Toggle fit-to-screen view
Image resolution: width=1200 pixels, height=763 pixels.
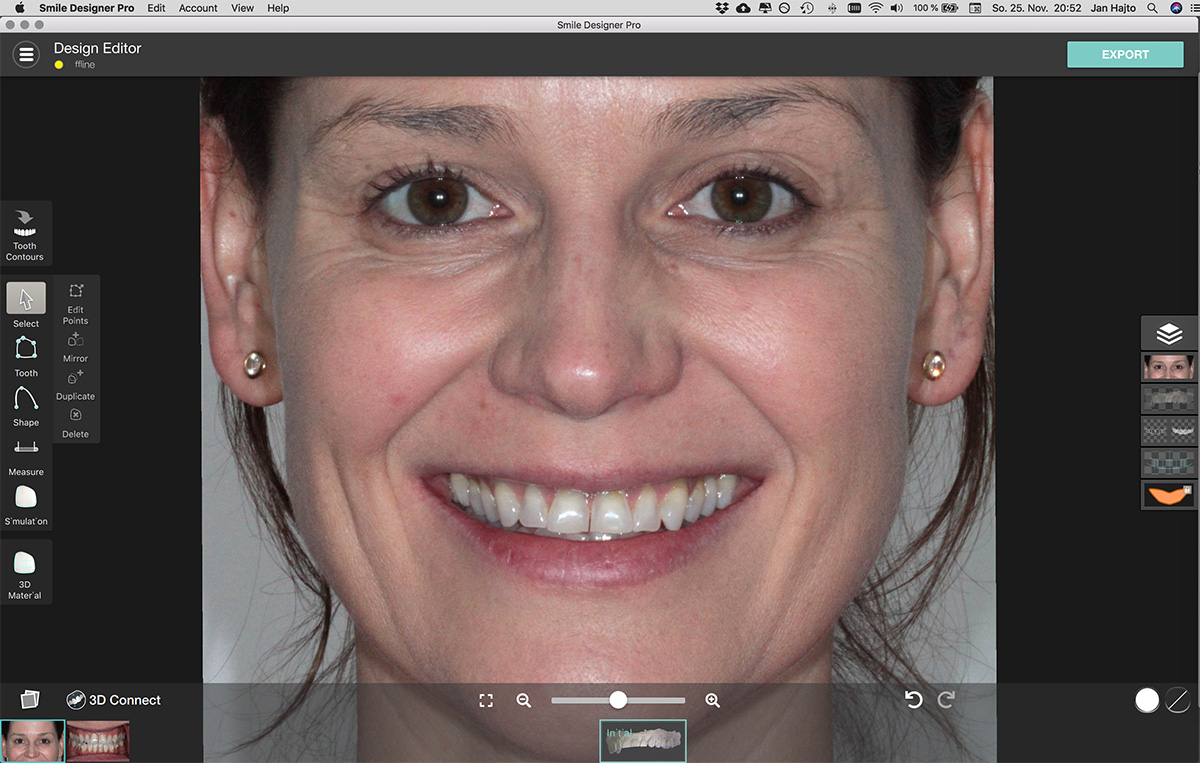(x=486, y=701)
